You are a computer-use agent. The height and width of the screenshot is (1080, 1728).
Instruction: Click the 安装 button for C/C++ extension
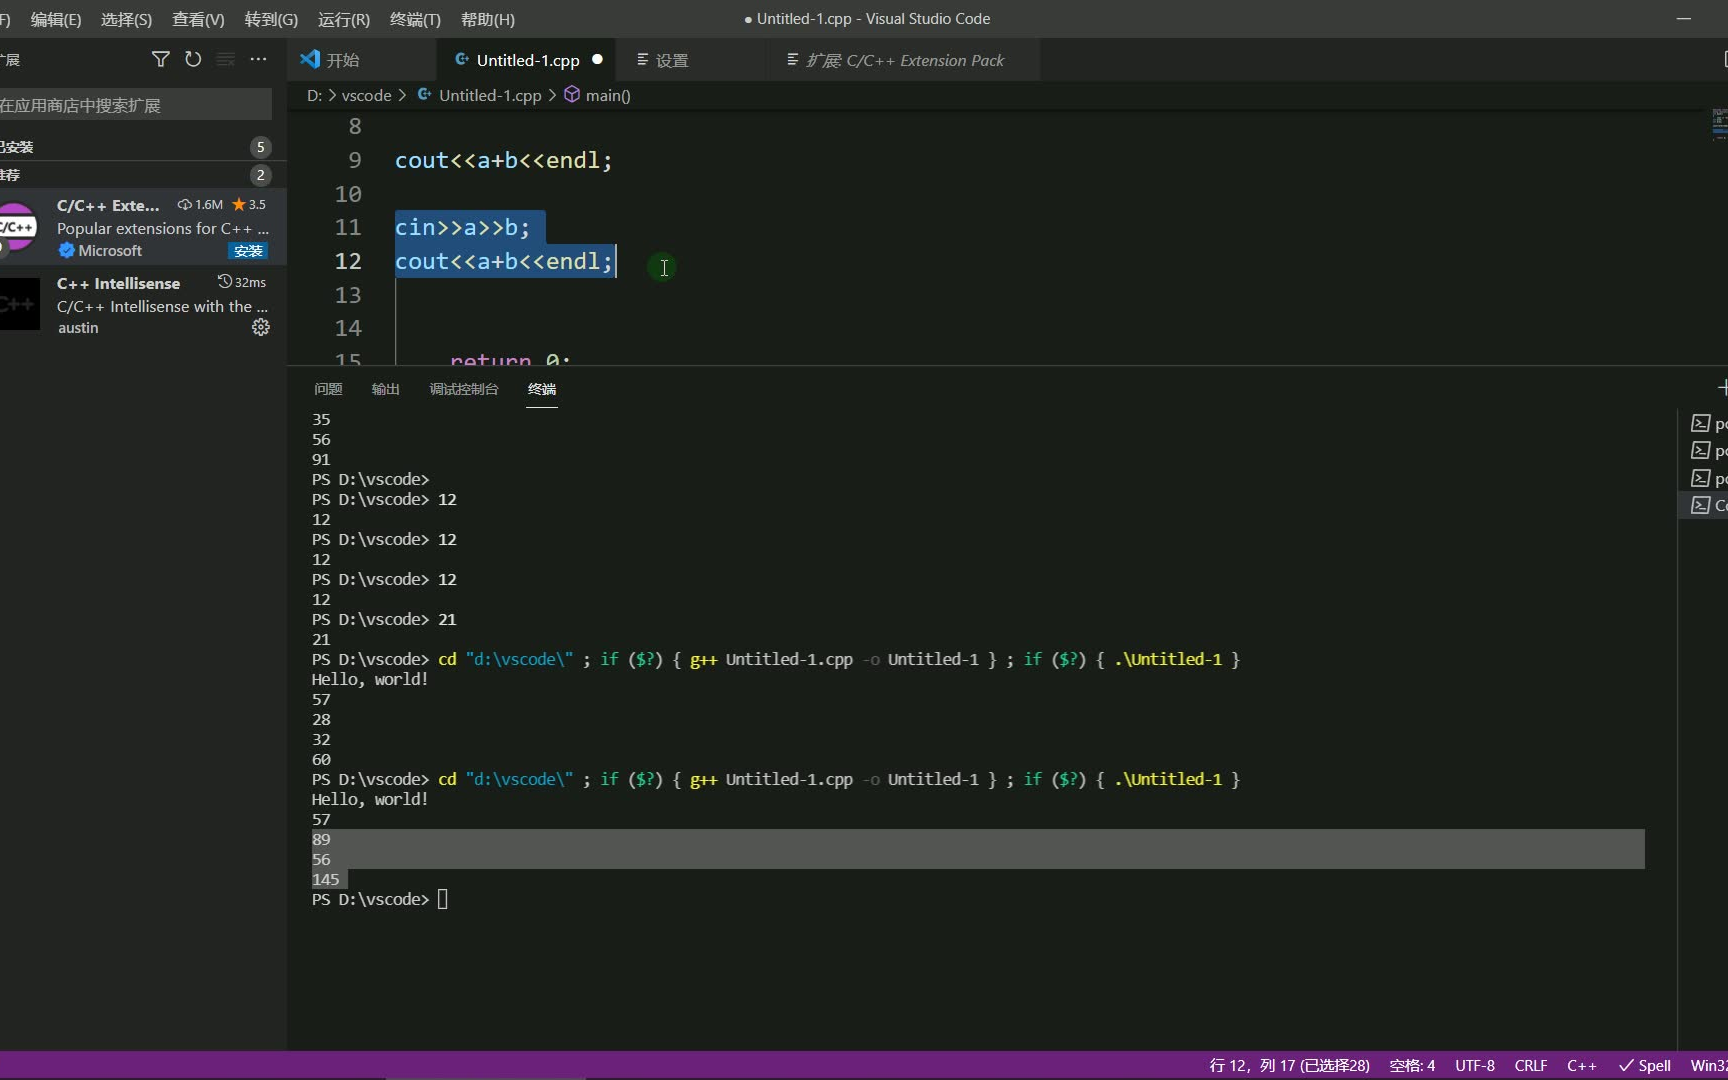[x=247, y=251]
